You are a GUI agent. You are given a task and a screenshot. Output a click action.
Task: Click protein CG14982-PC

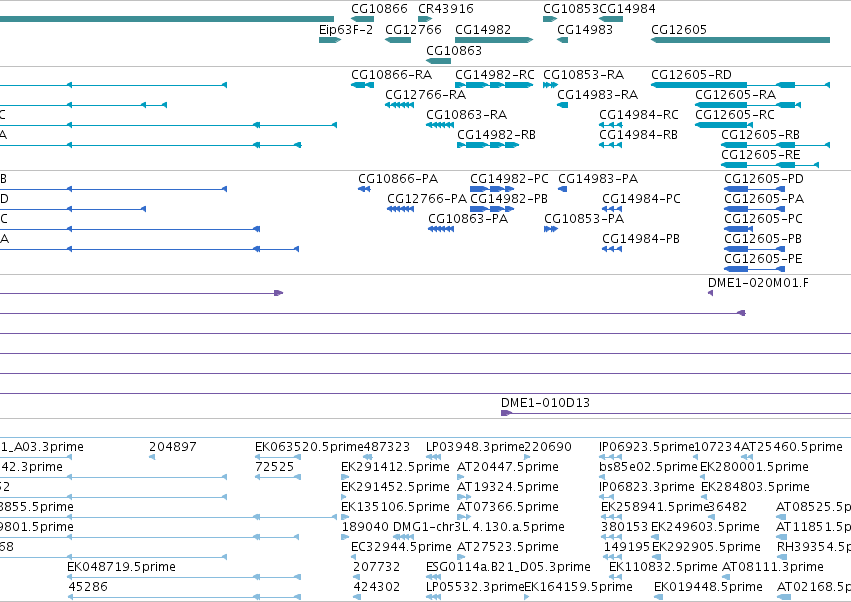tap(509, 179)
